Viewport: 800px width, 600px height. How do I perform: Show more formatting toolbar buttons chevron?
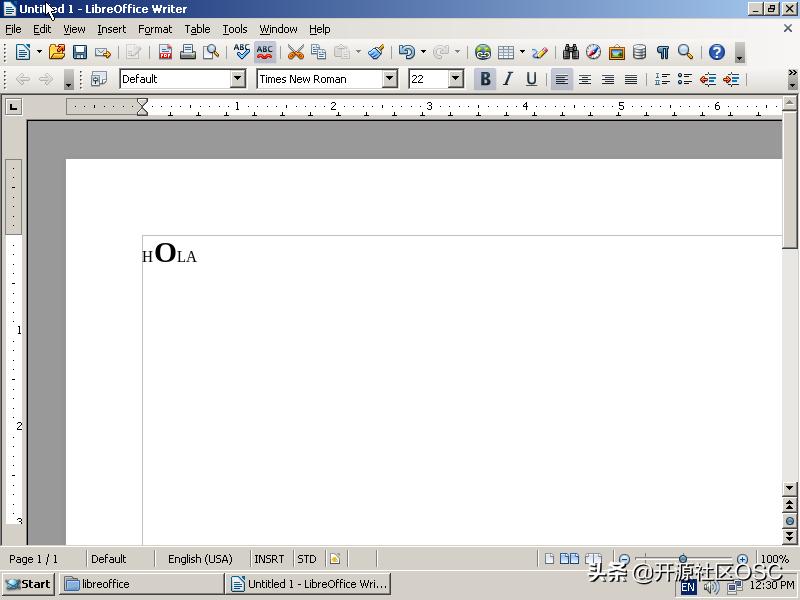coord(792,73)
